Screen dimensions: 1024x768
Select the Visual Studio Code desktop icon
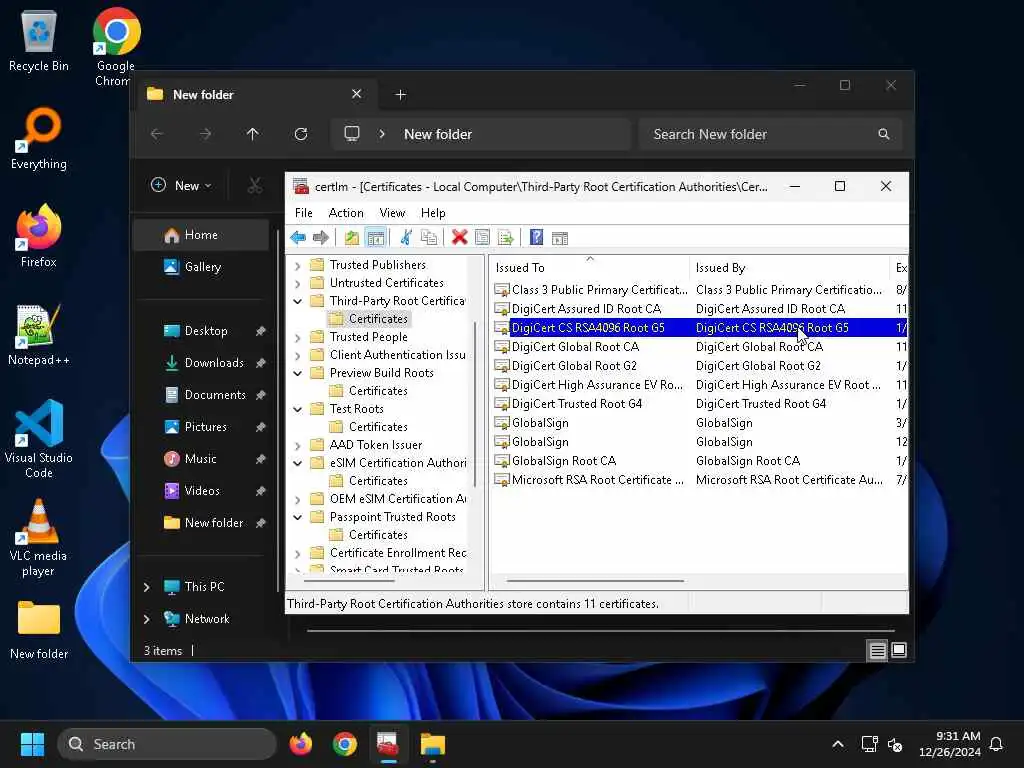pos(39,439)
